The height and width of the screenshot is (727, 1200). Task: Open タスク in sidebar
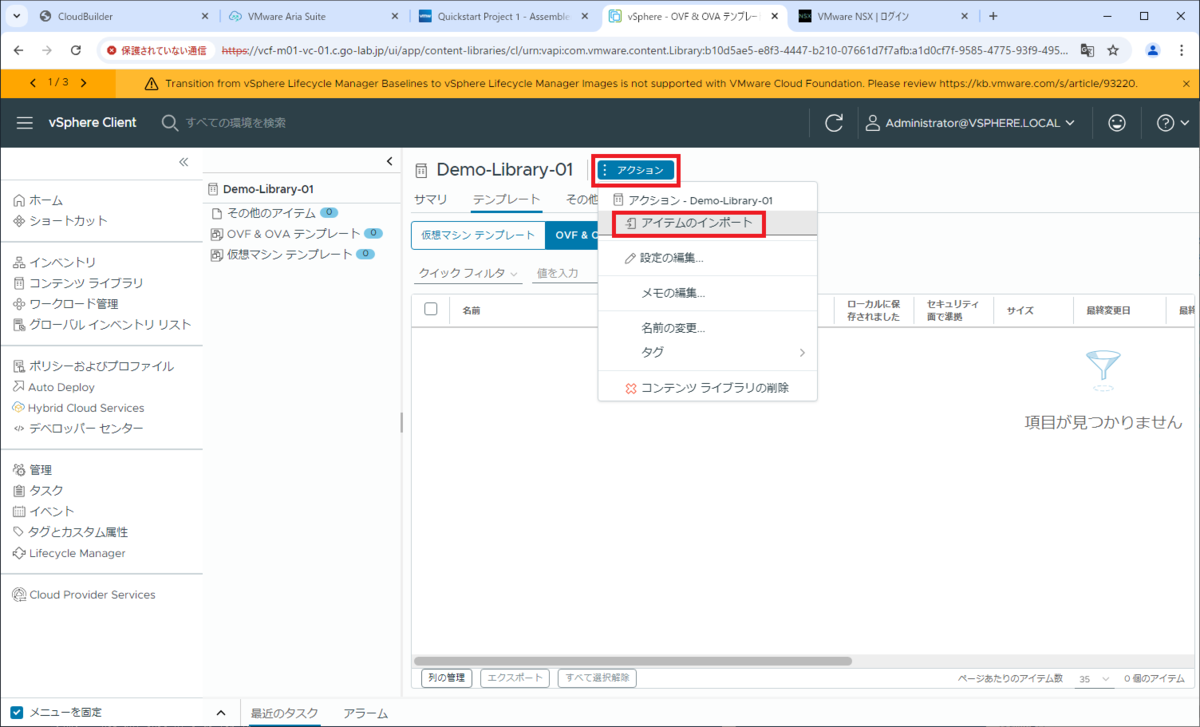(x=38, y=491)
